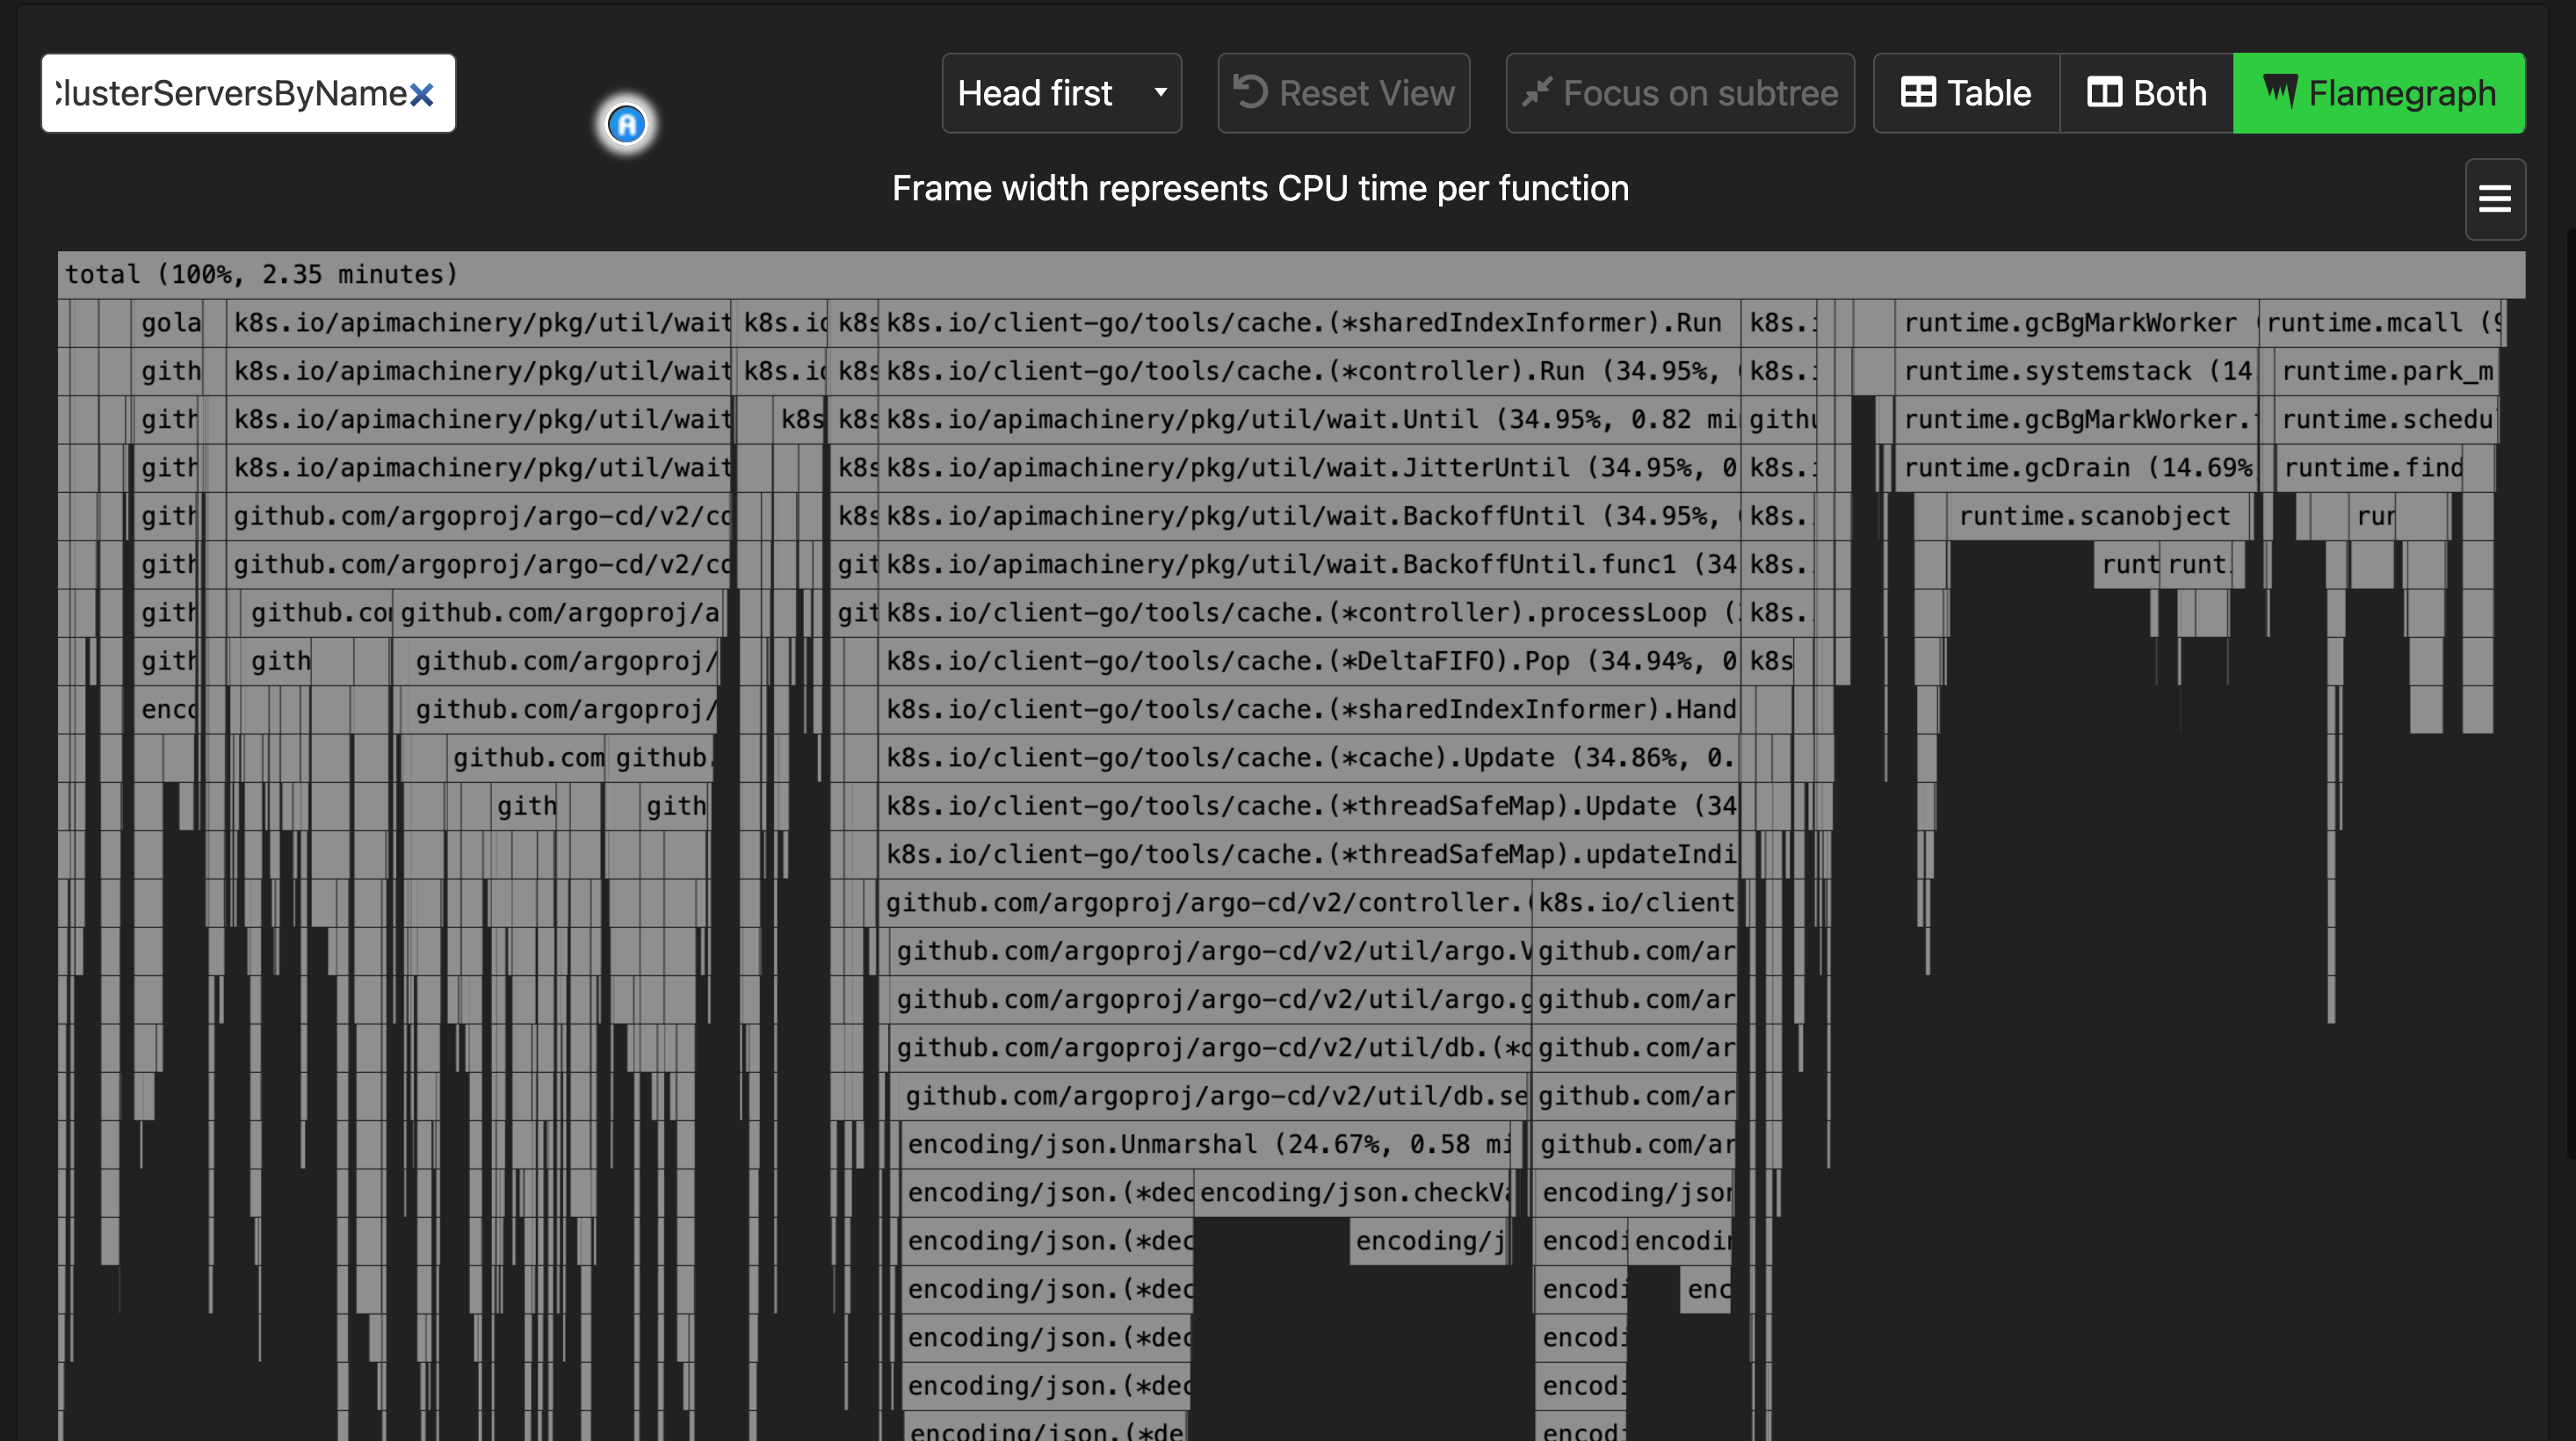This screenshot has height=1441, width=2576.
Task: Open the hamburger menu icon top right
Action: click(x=2494, y=199)
